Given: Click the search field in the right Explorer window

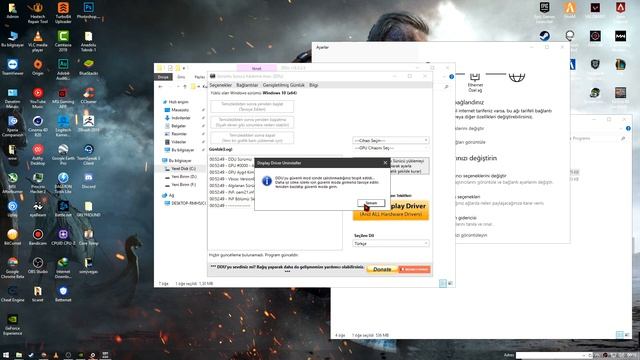Looking at the screenshot, I should pos(598,139).
